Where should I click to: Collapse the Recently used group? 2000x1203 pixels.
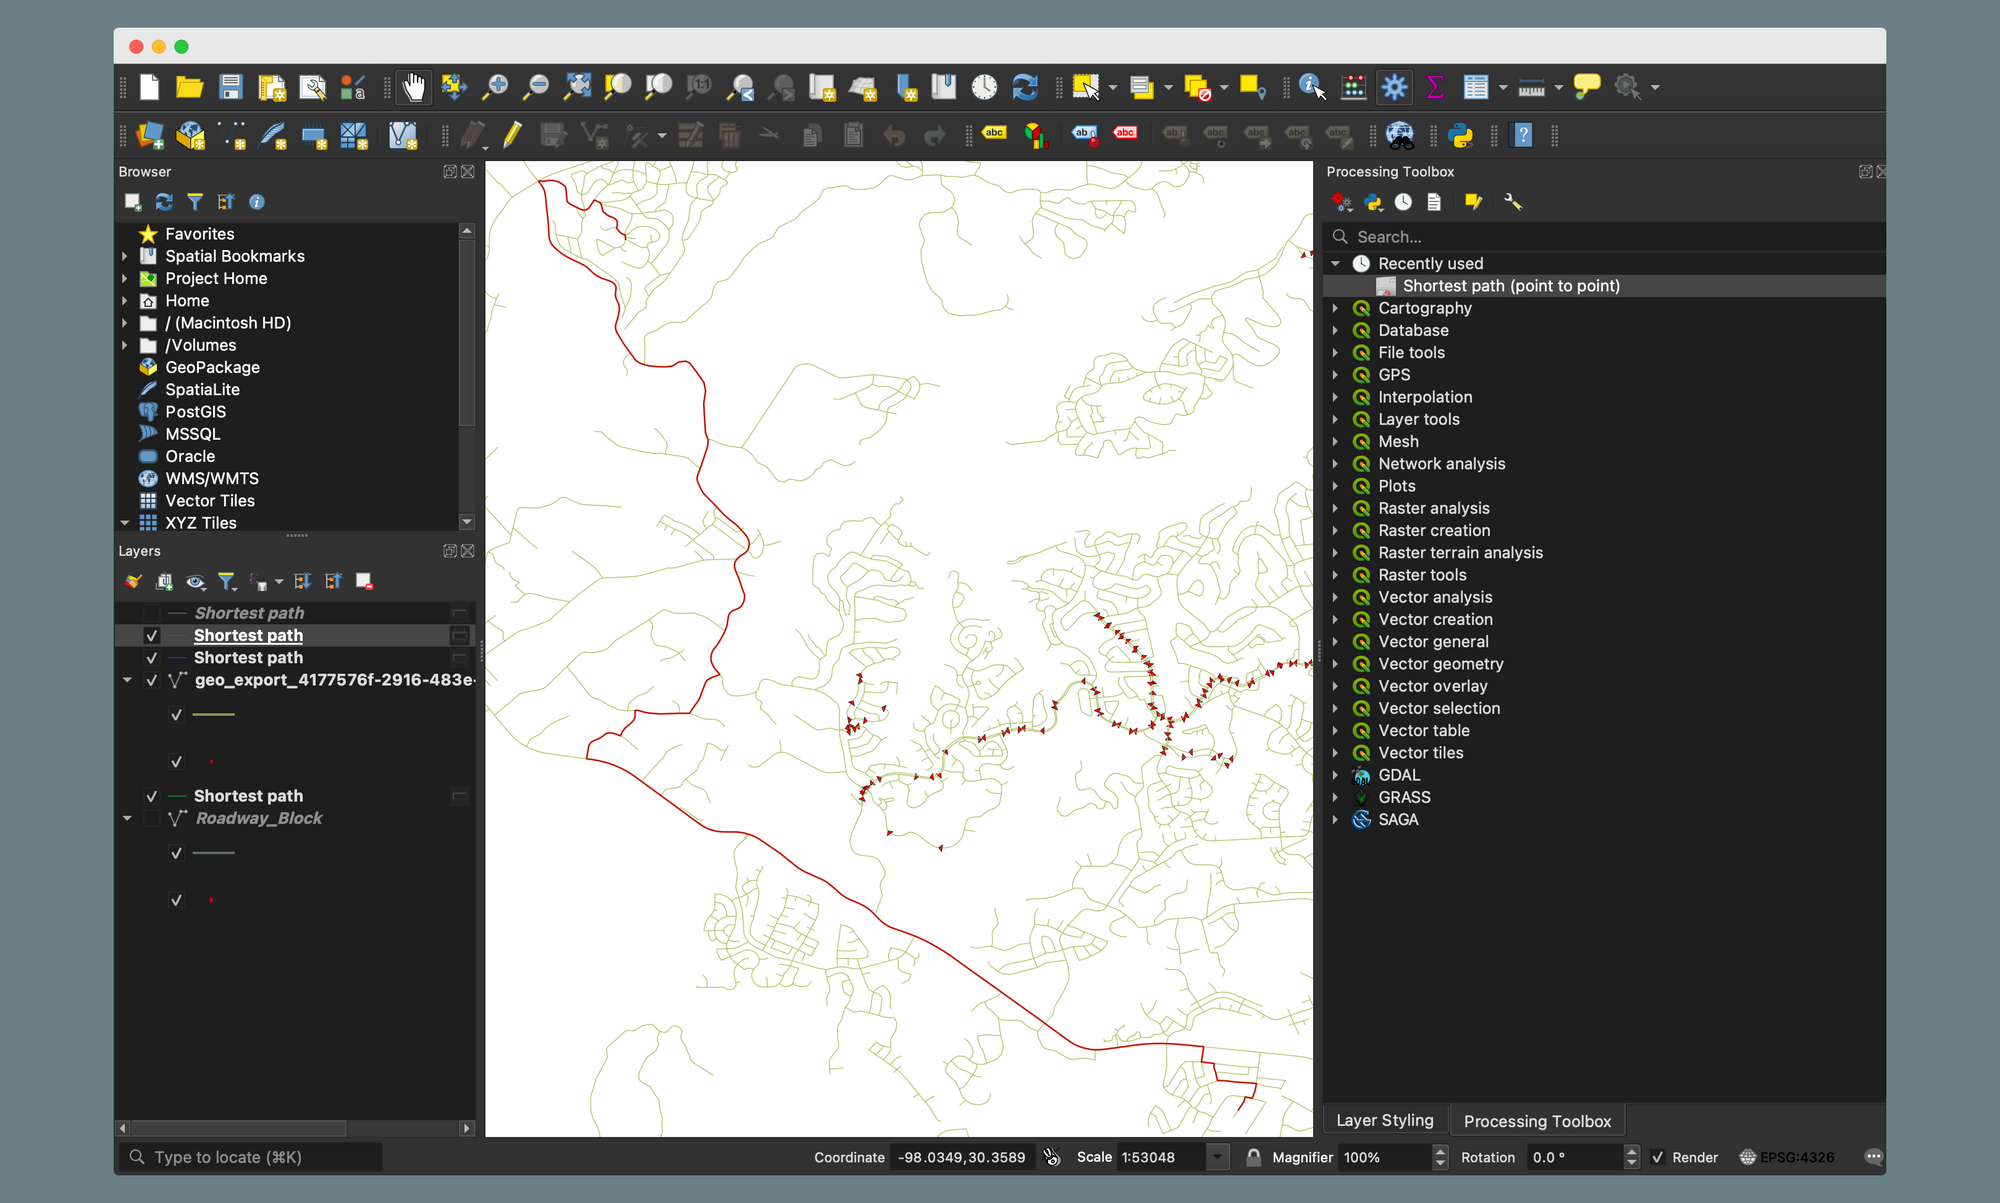tap(1335, 264)
